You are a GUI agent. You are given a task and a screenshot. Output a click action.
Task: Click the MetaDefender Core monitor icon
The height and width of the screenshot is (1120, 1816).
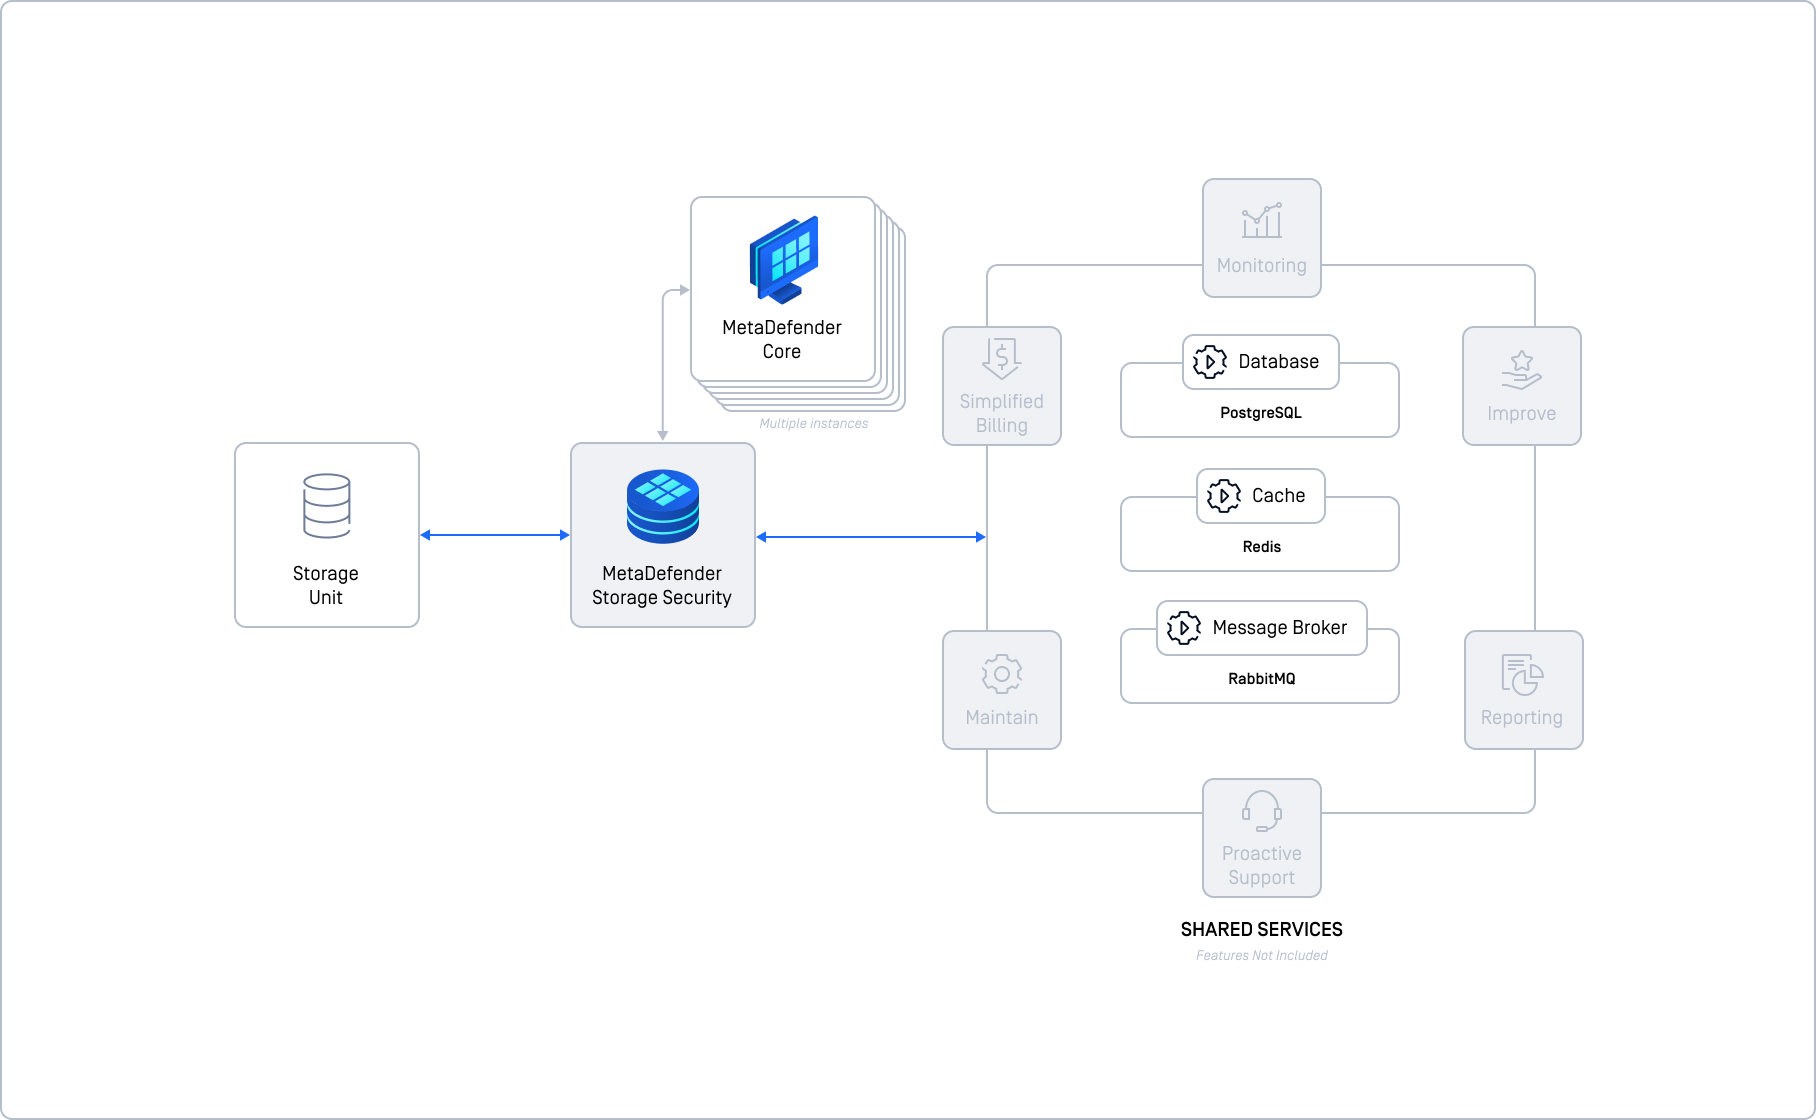click(x=784, y=260)
